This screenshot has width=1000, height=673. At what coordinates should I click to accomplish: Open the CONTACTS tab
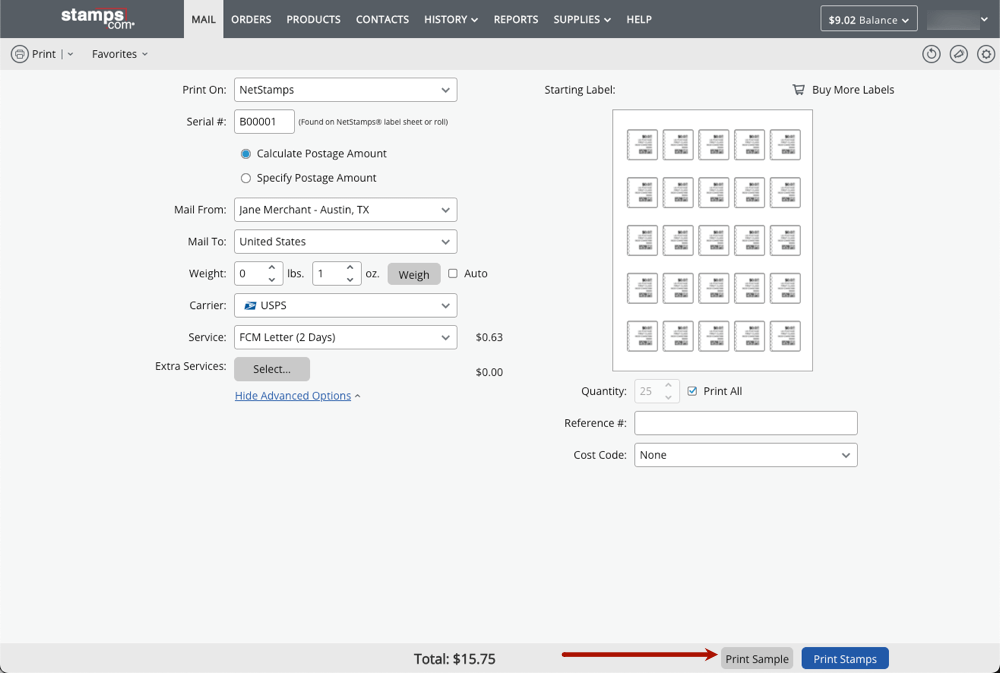(x=382, y=19)
